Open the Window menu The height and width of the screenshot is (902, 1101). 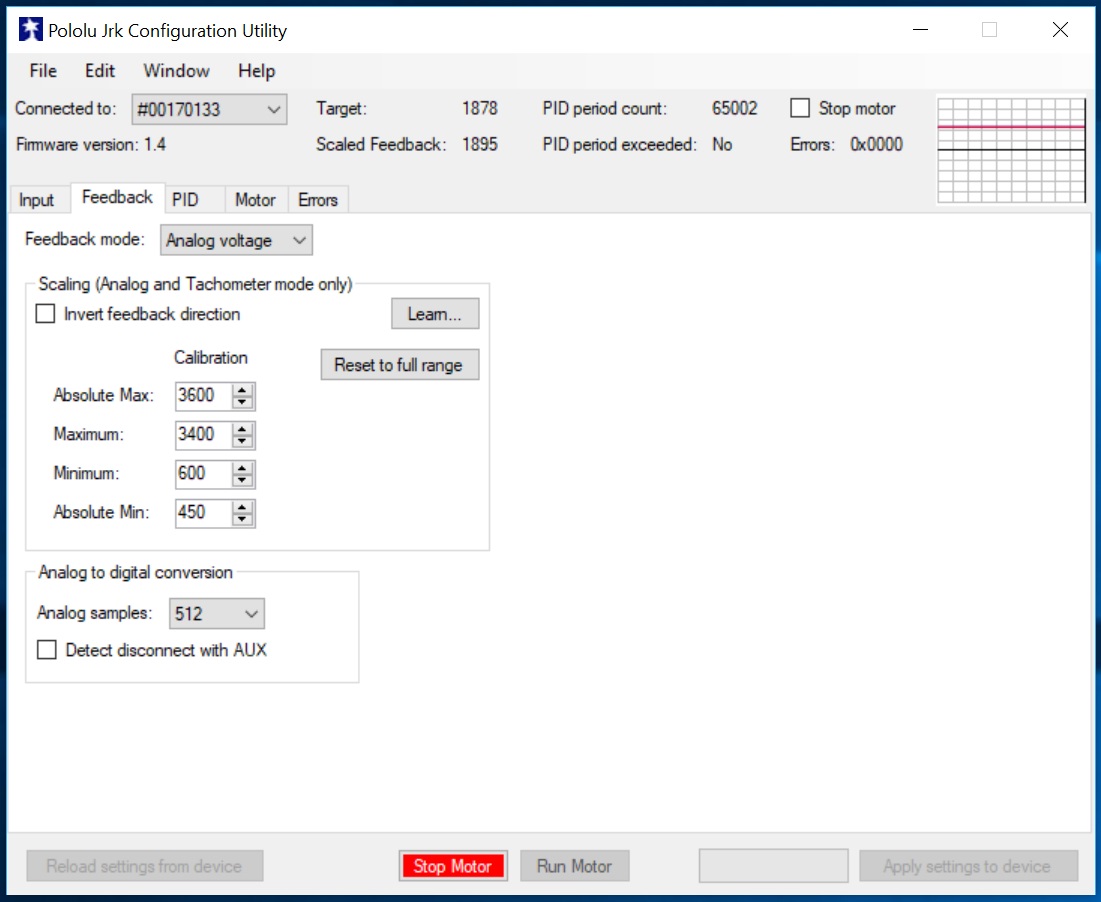click(176, 71)
